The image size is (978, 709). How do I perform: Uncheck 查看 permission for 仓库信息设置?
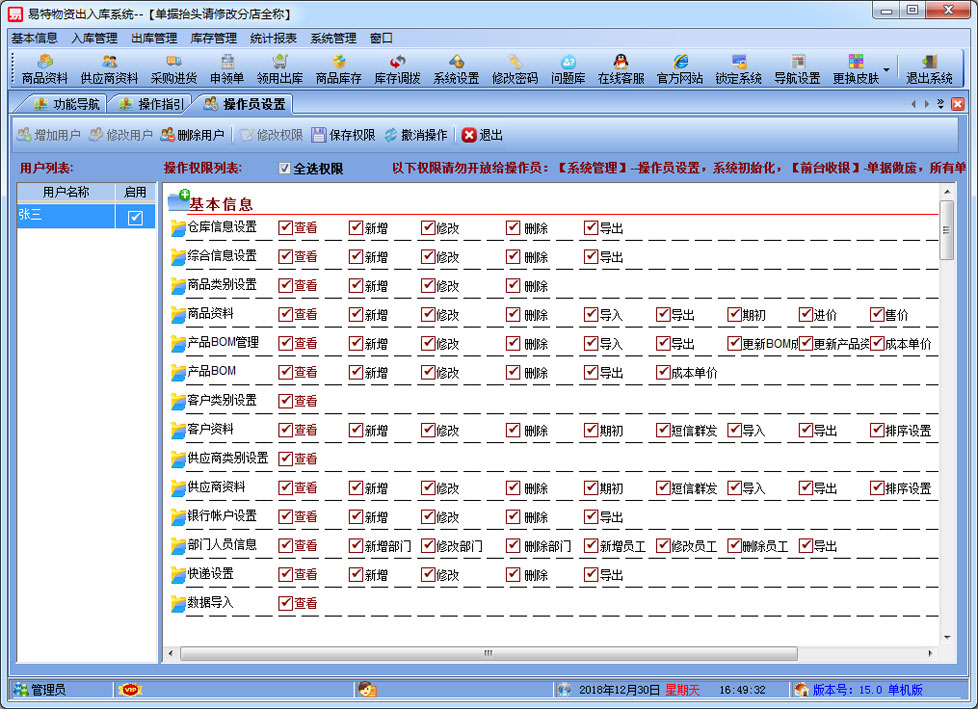(x=285, y=228)
